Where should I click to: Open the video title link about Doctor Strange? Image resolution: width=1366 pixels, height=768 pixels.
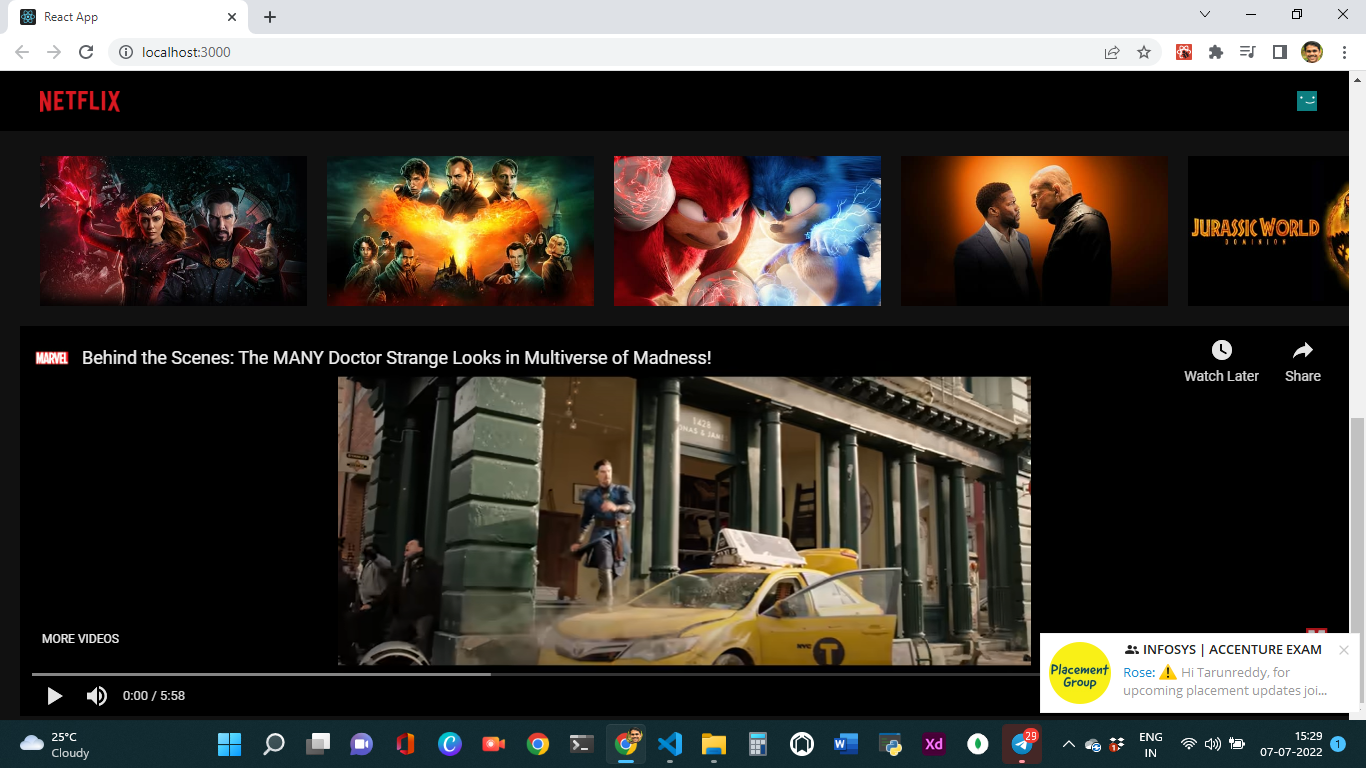click(396, 357)
